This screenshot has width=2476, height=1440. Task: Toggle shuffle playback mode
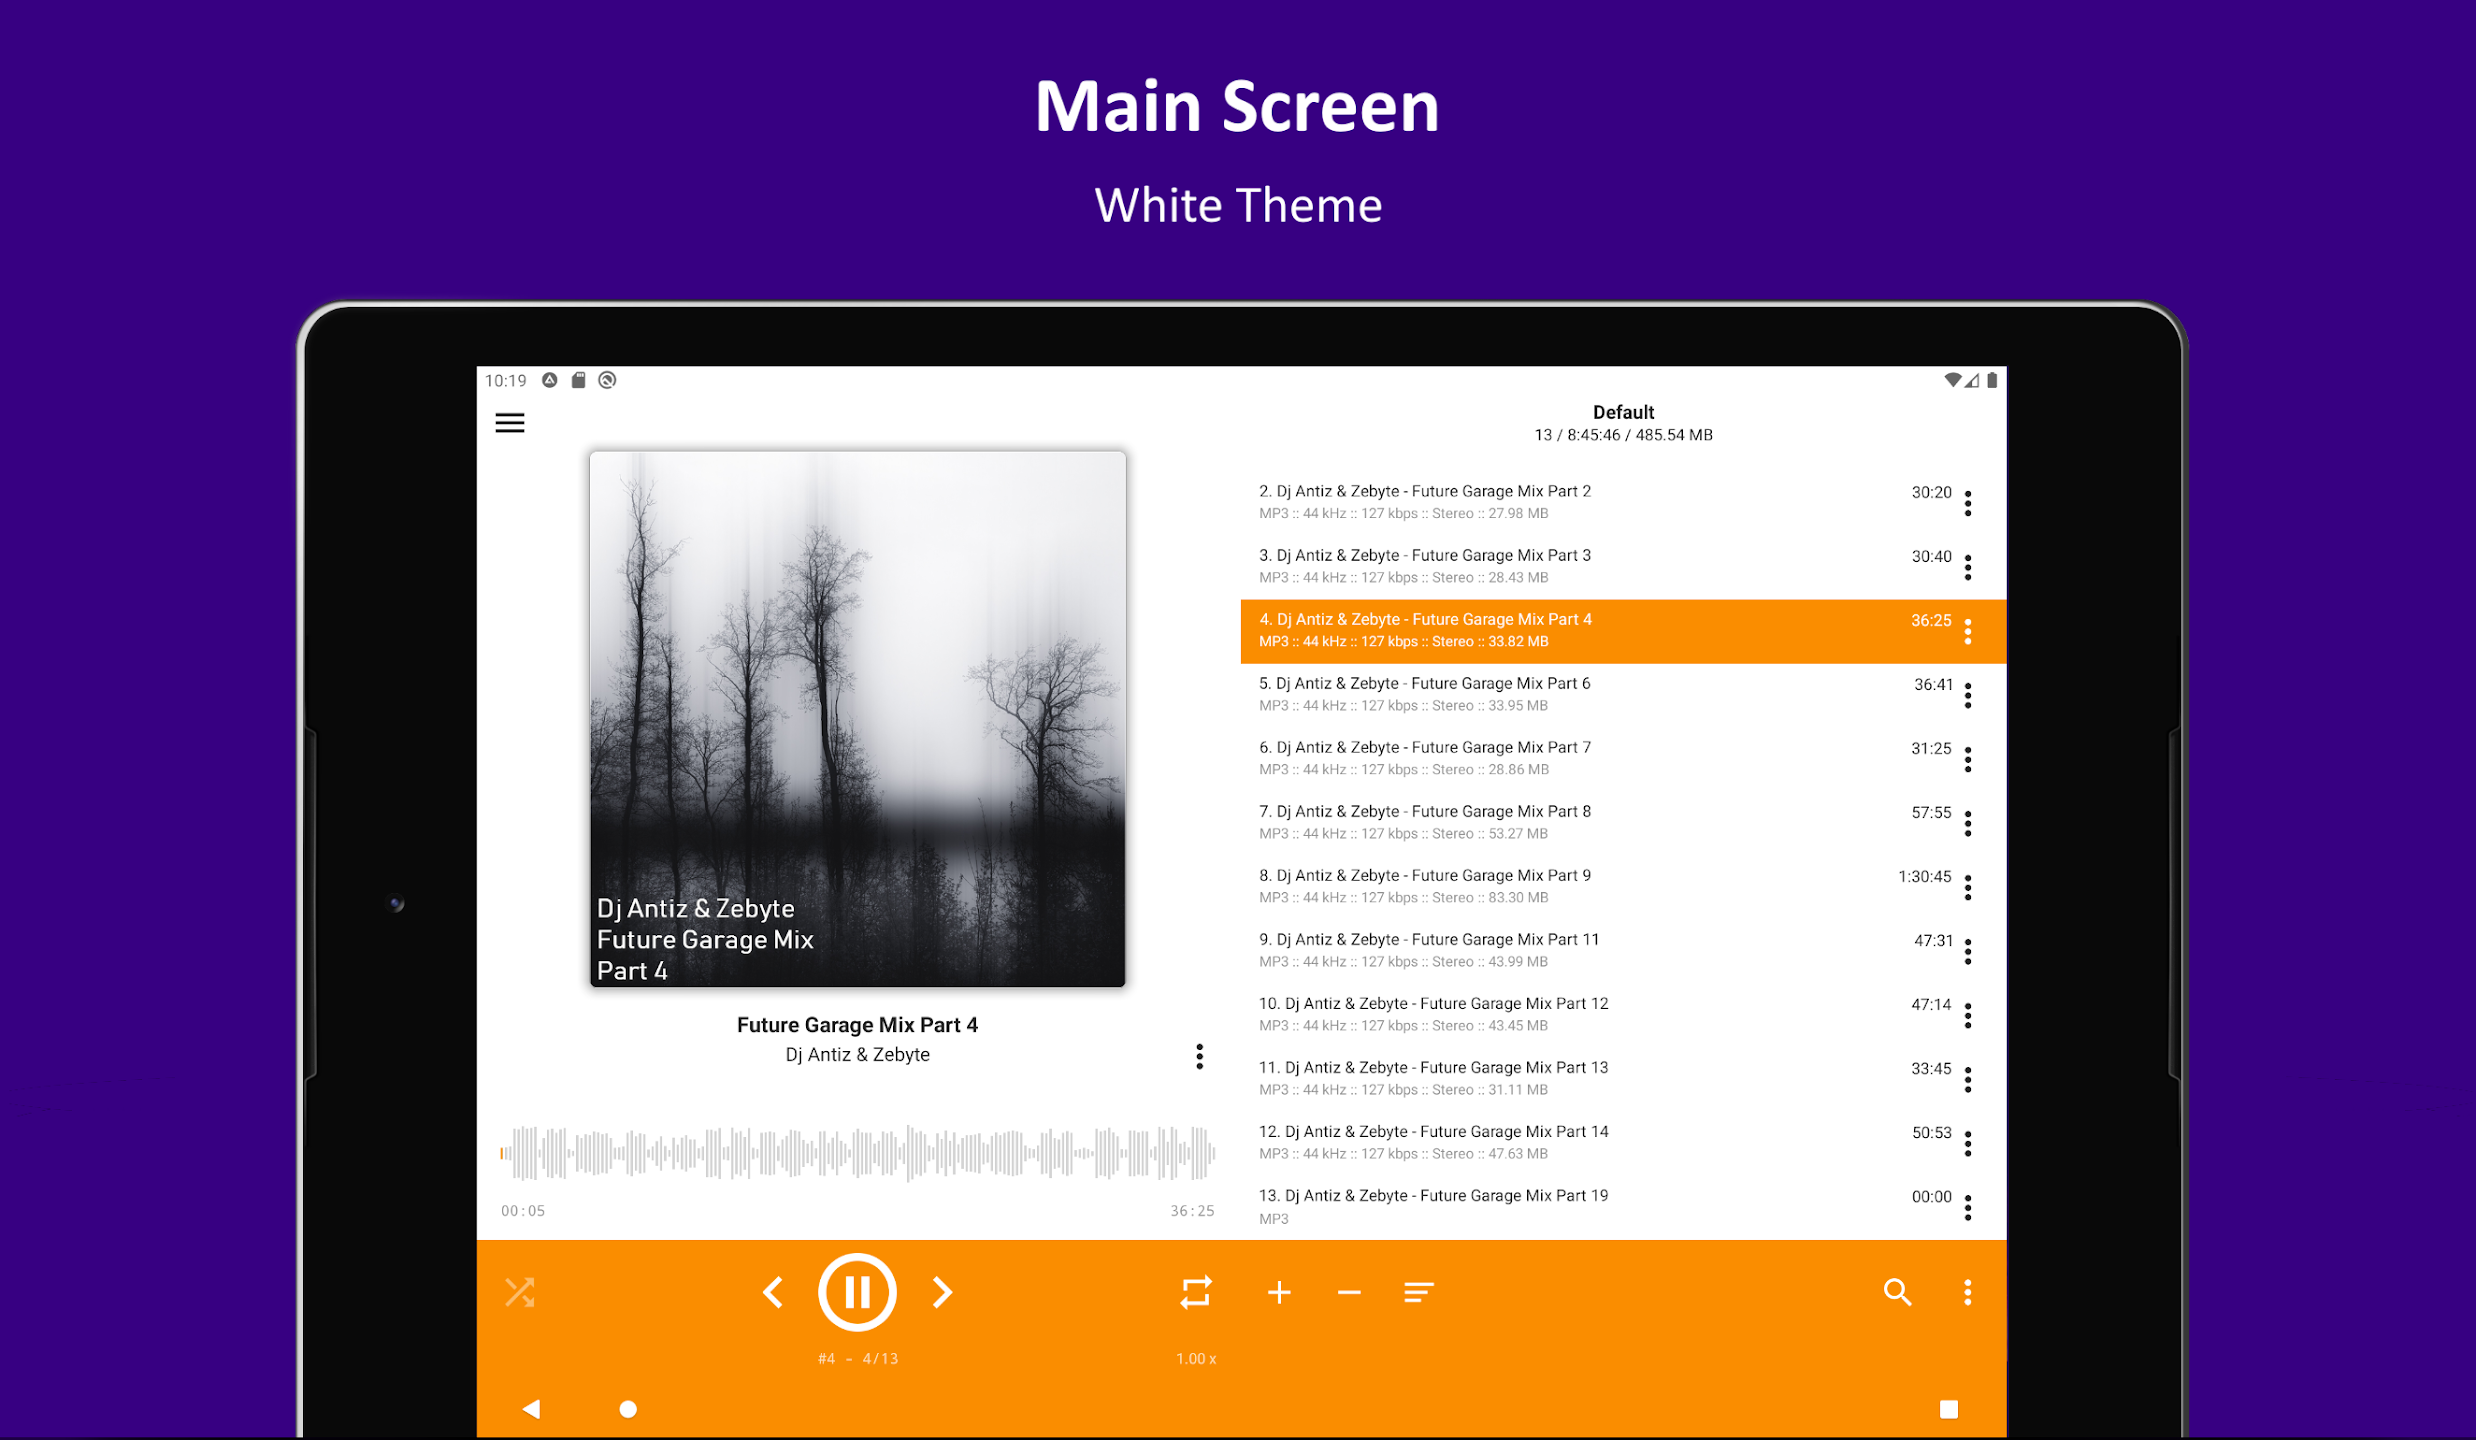point(520,1292)
